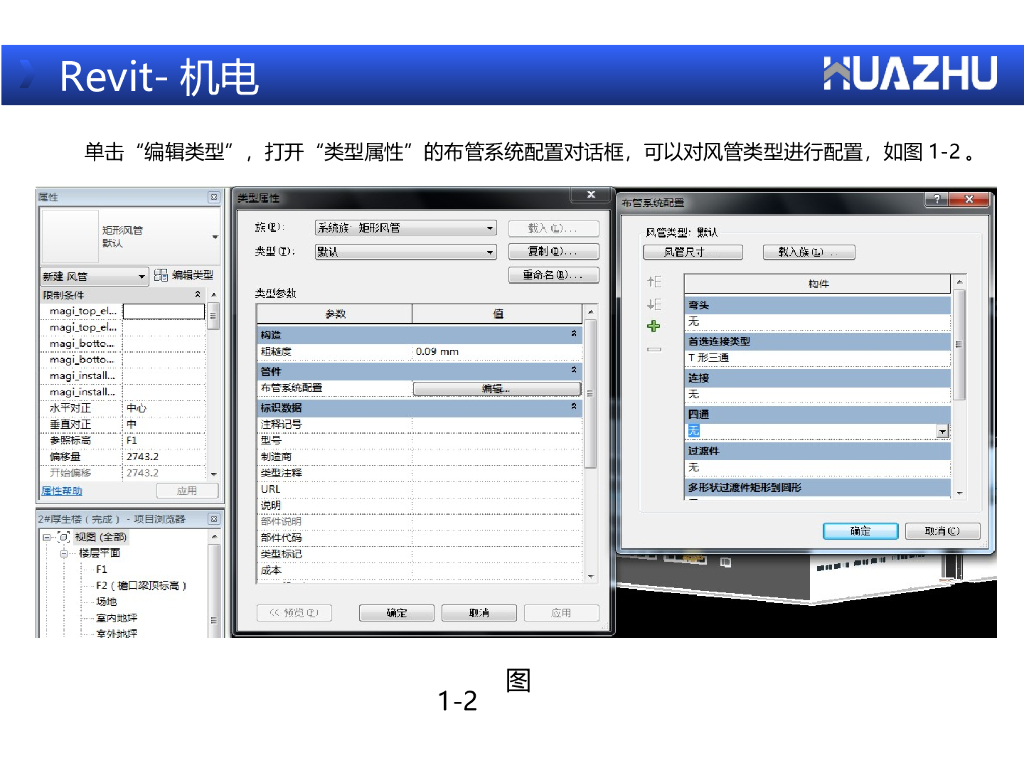Collapse the 管件 parameter group
Viewport: 1024px width, 768px height.
574,370
